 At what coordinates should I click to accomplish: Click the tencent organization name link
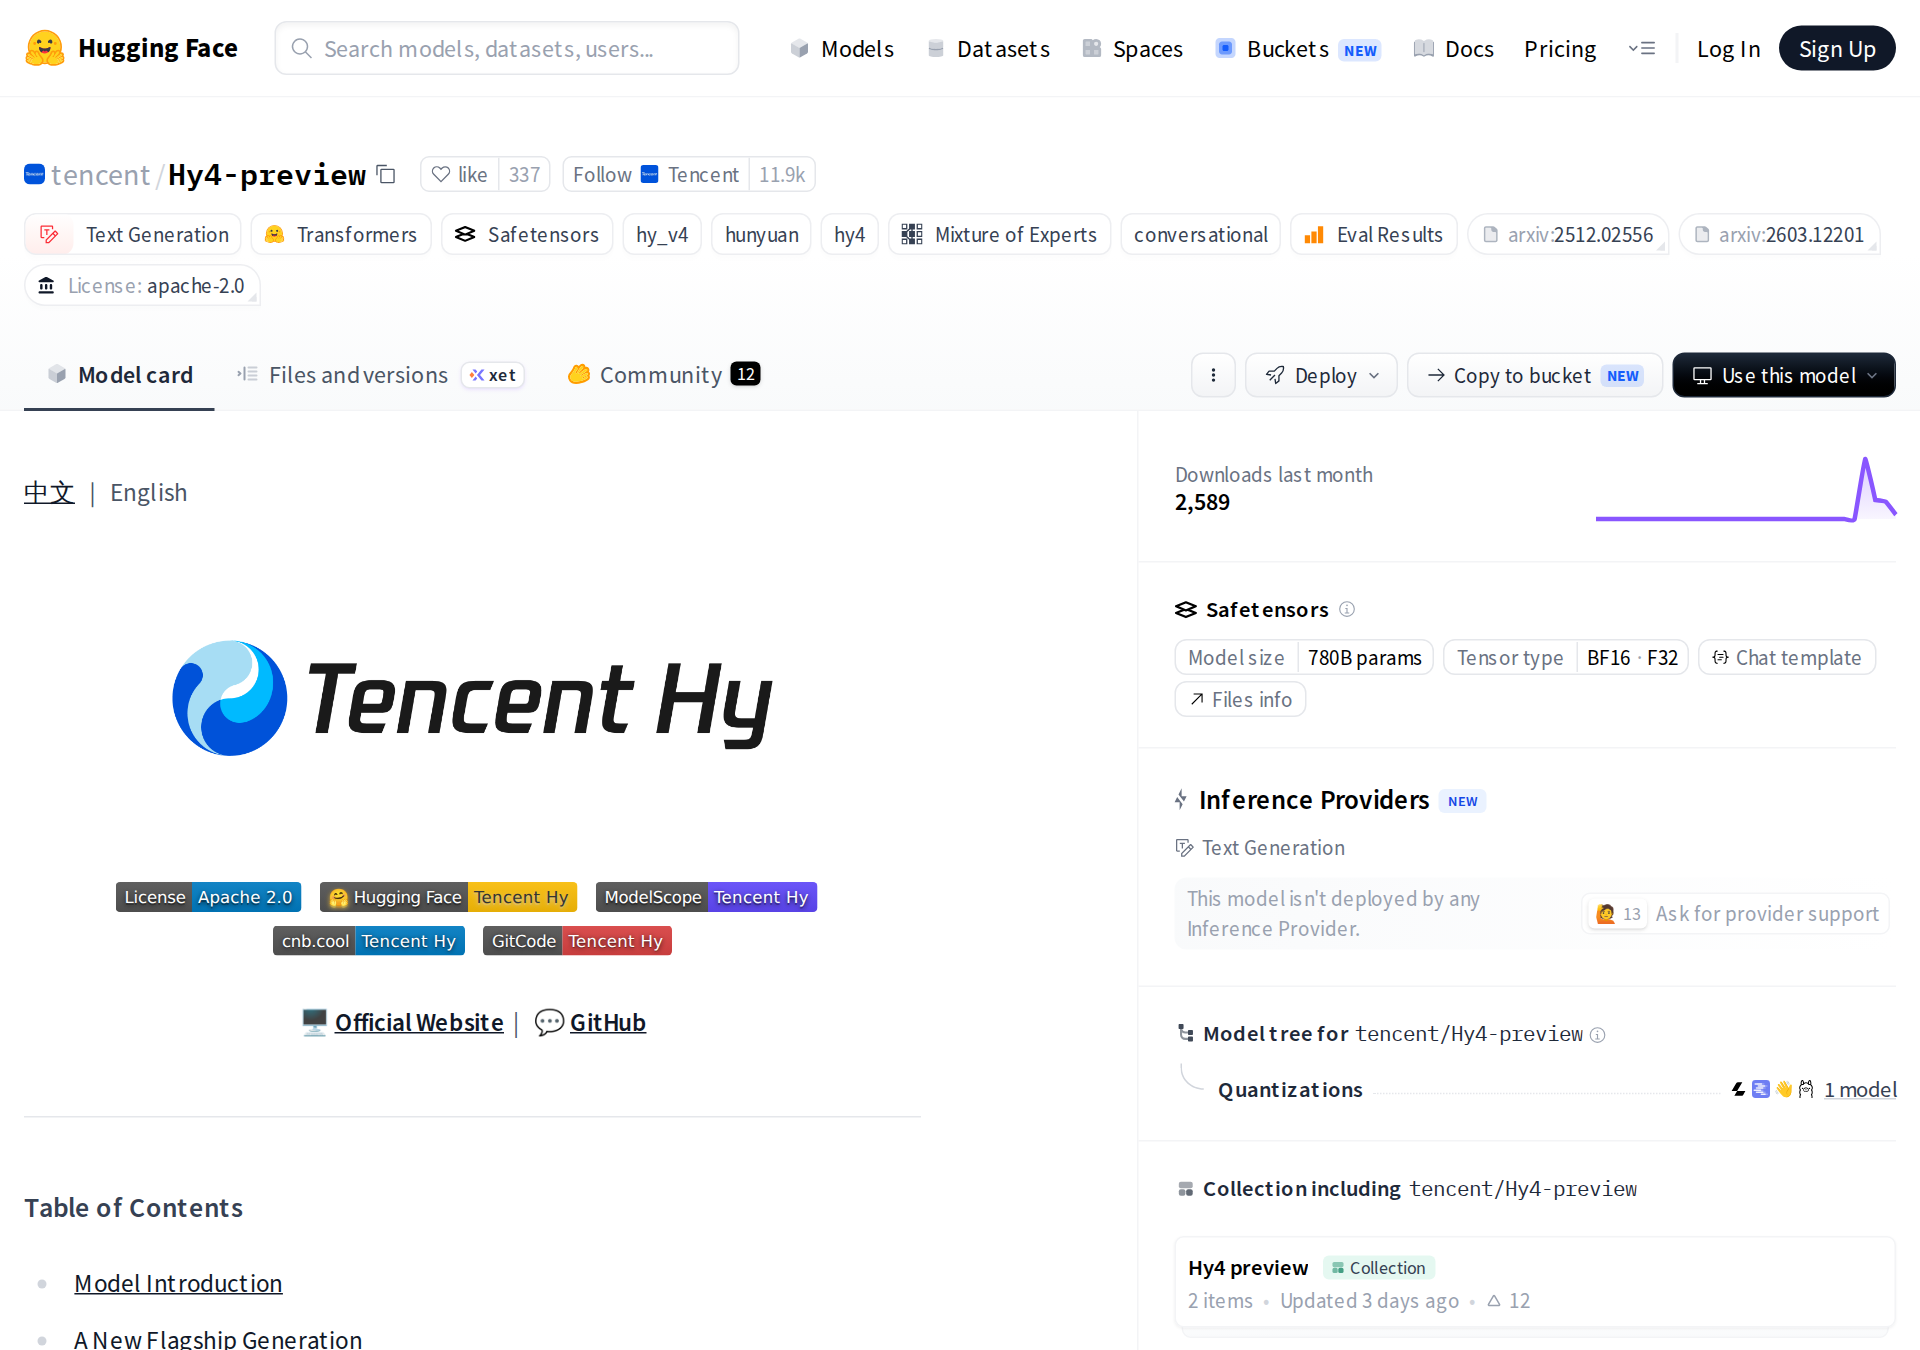coord(100,175)
